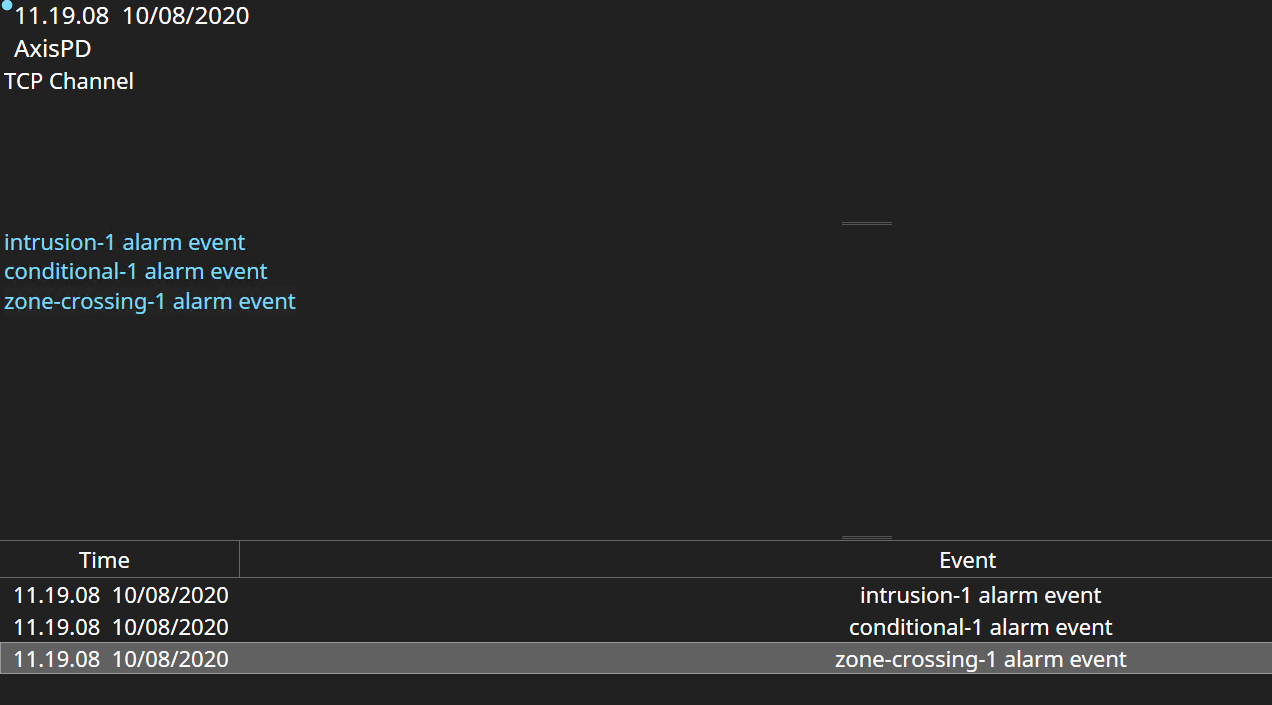Select the intrusion-1 alarm event table row

pyautogui.click(x=980, y=596)
